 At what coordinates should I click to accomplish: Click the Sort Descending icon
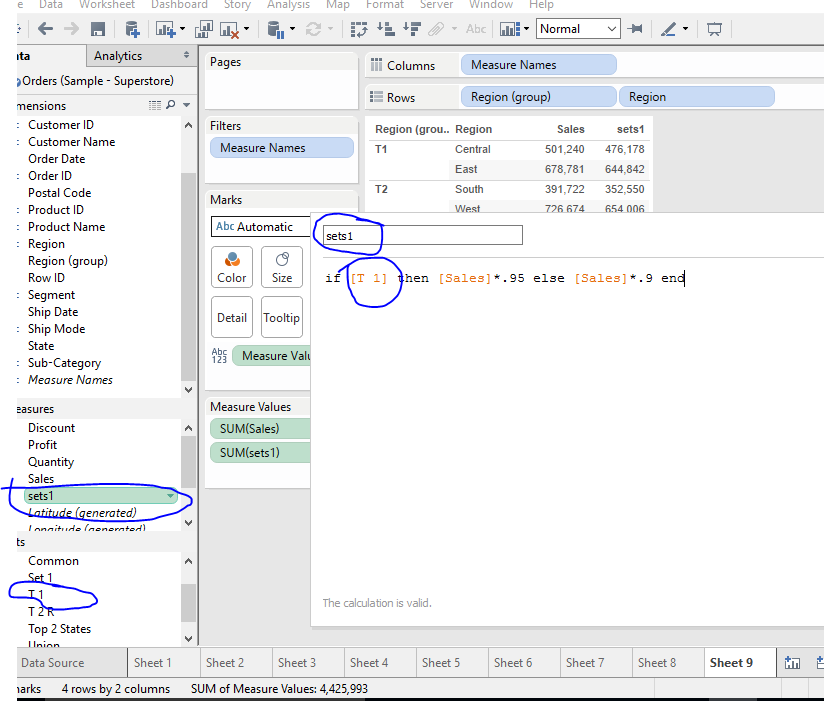[412, 29]
